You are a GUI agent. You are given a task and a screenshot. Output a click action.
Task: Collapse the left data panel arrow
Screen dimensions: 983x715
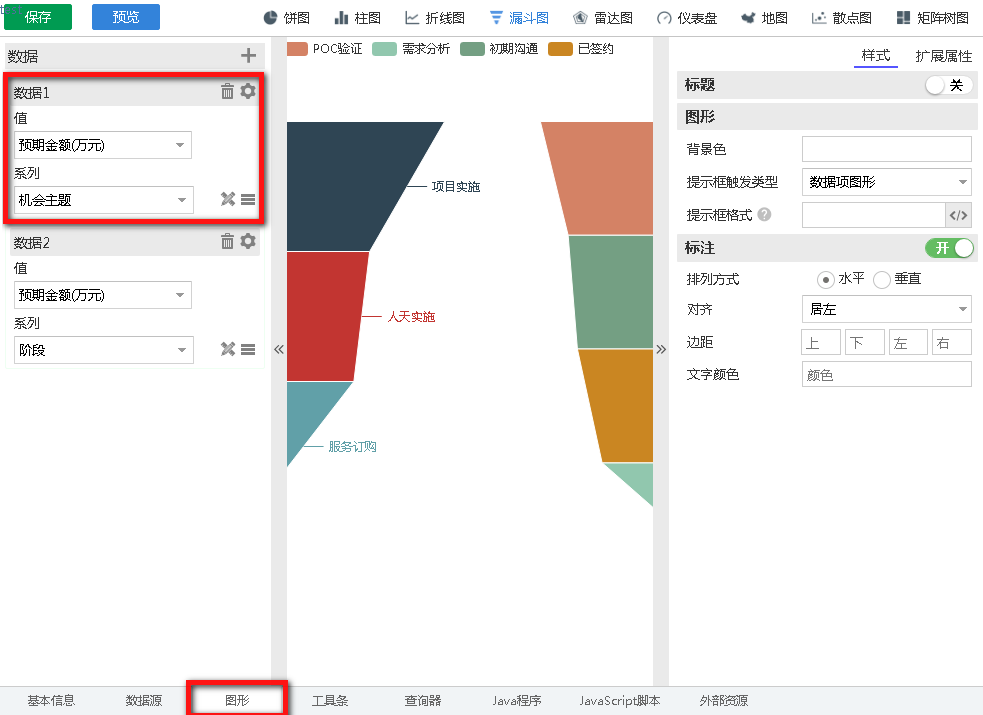coord(279,350)
